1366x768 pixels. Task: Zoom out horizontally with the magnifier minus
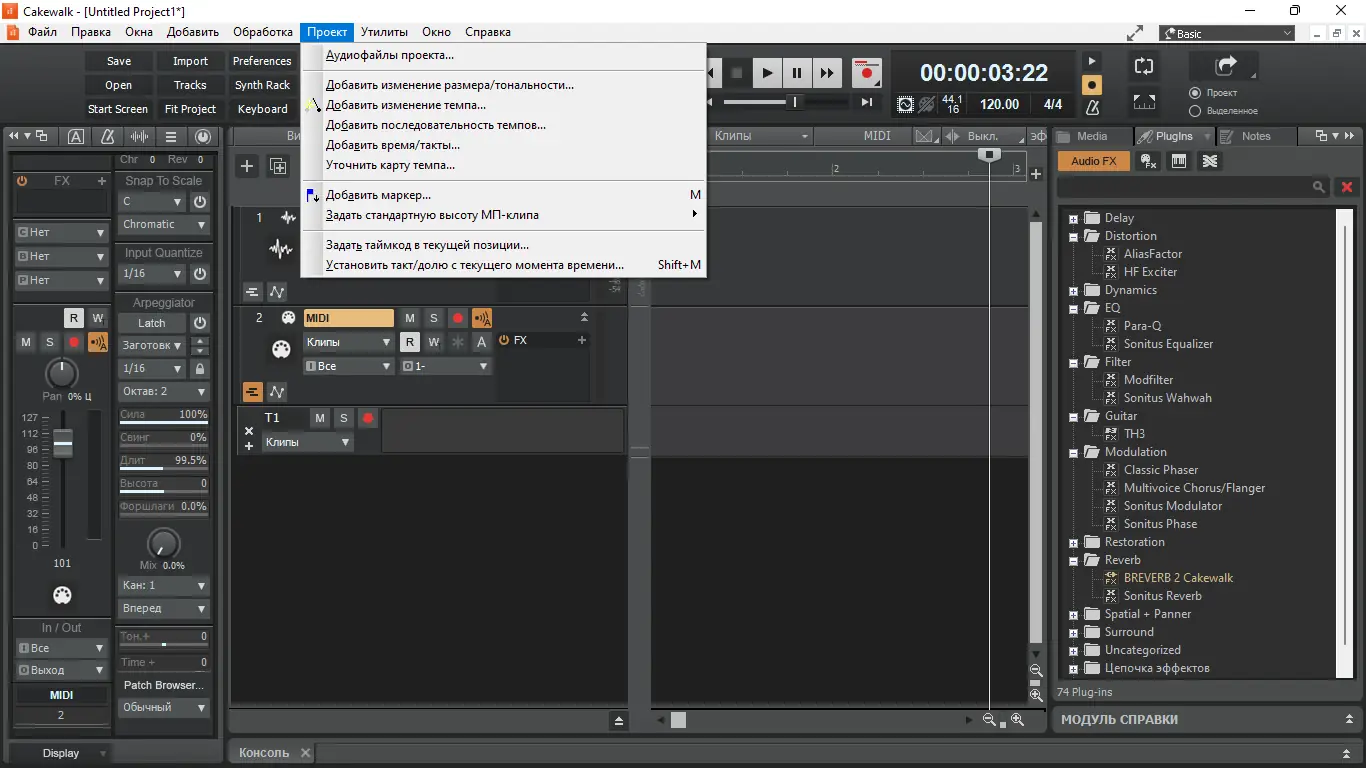coord(990,720)
